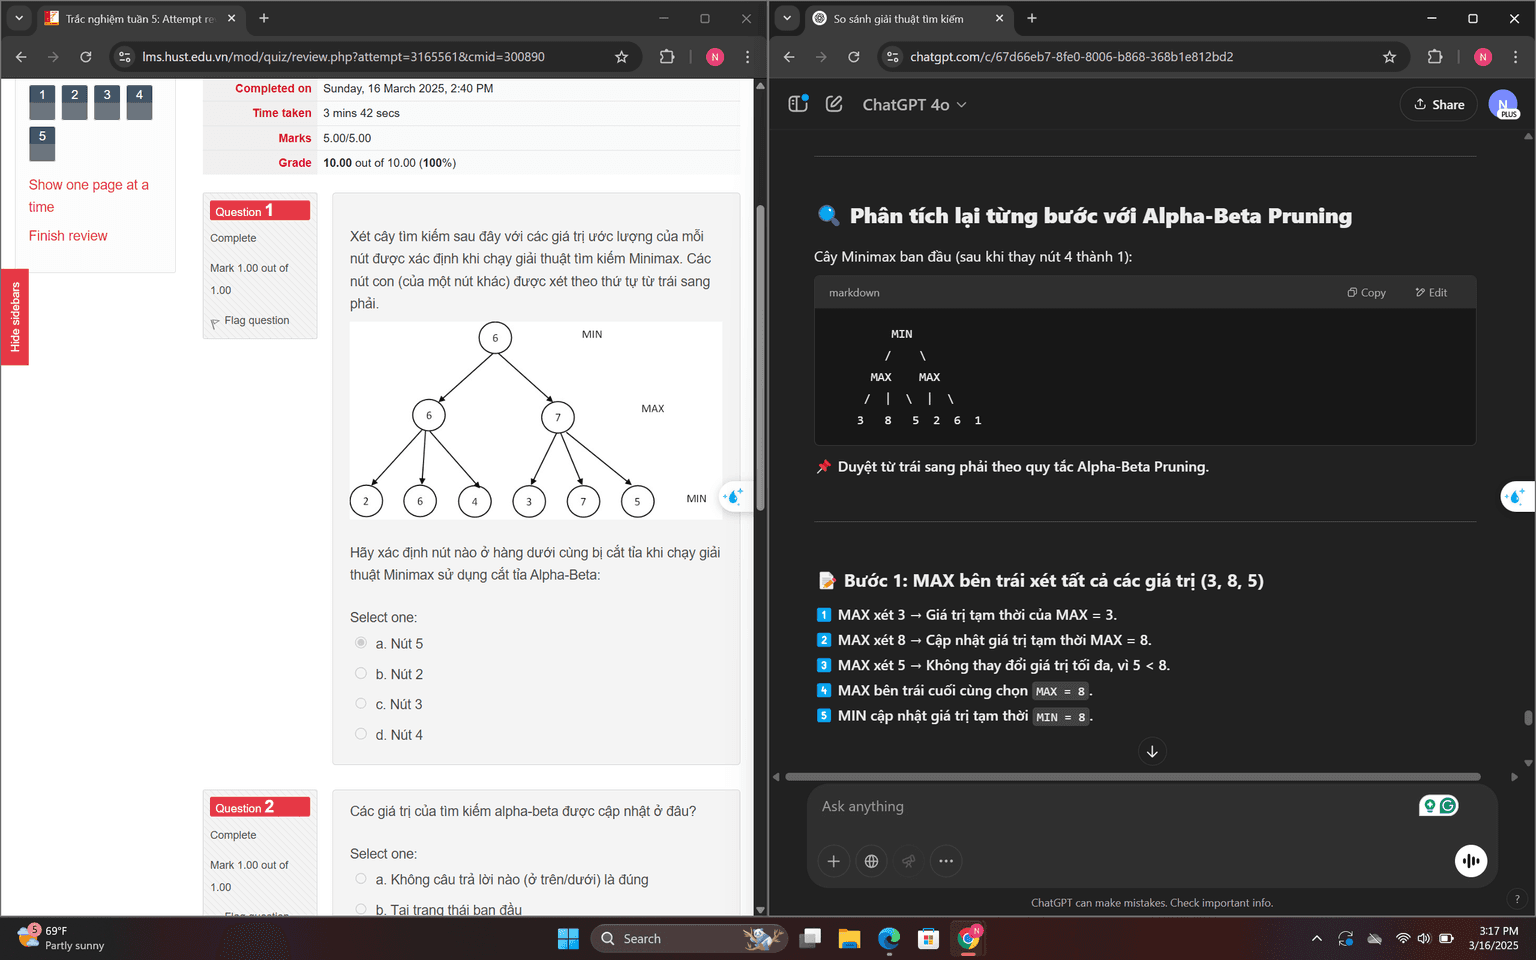Edit the markdown code block

[1431, 293]
